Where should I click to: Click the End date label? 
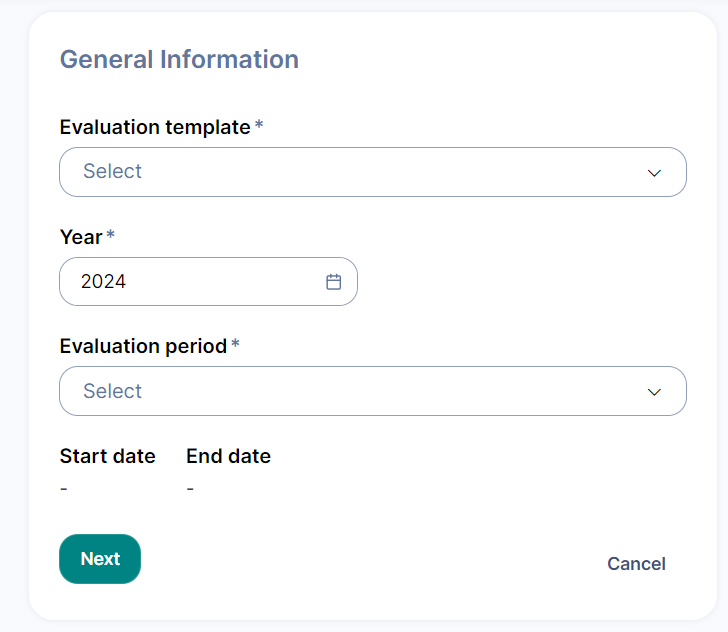[x=228, y=456]
